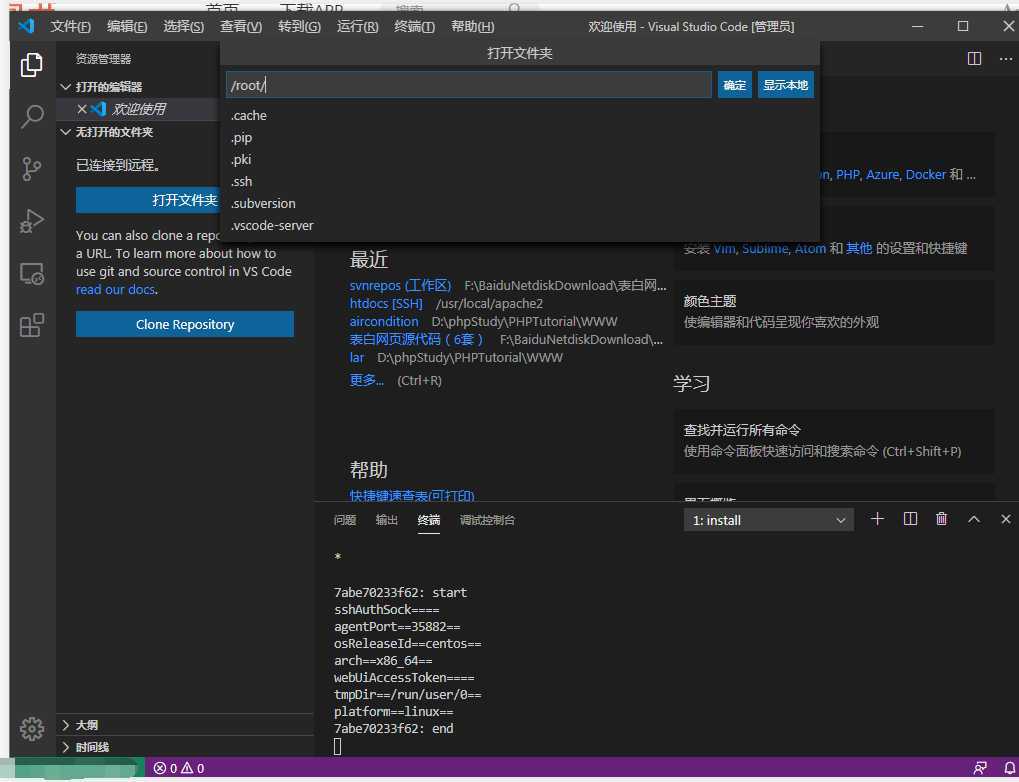Switch to the Problems panel tab
The width and height of the screenshot is (1019, 782).
344,519
